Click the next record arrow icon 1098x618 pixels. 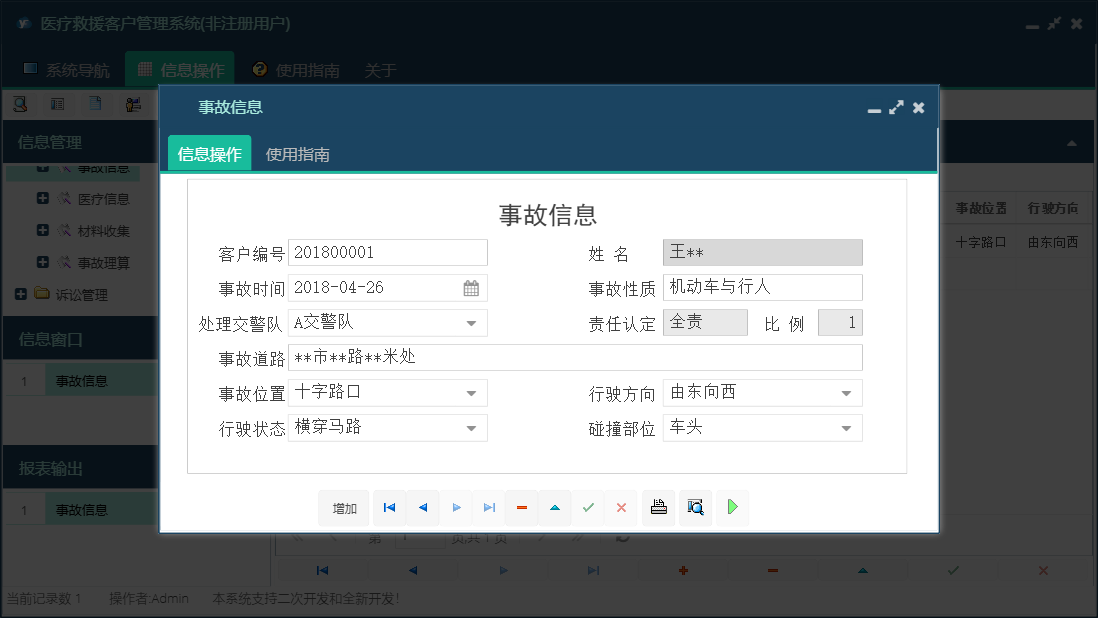[x=456, y=507]
